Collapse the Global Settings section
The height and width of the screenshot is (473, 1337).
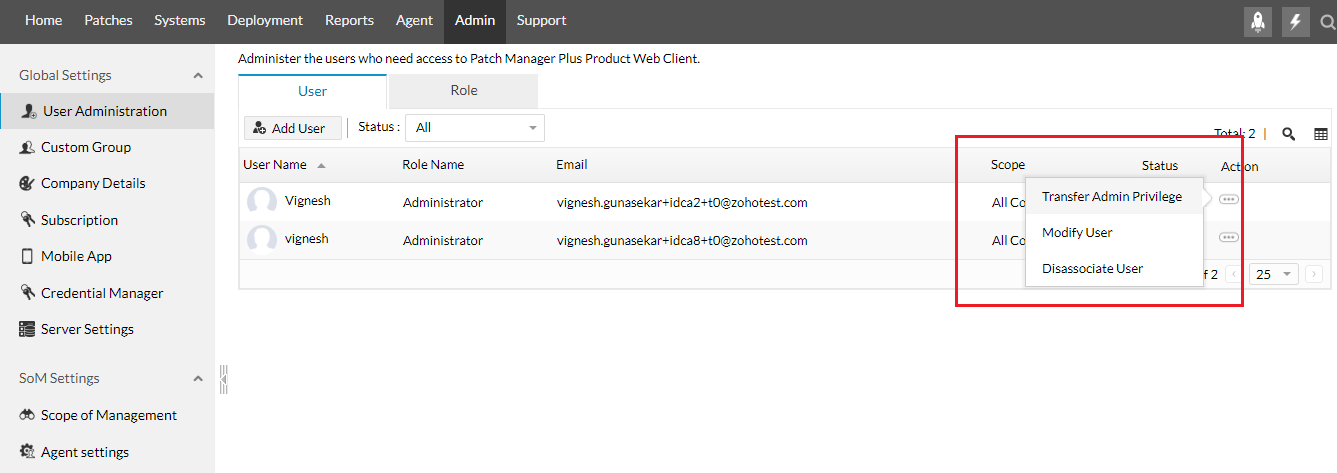point(198,76)
